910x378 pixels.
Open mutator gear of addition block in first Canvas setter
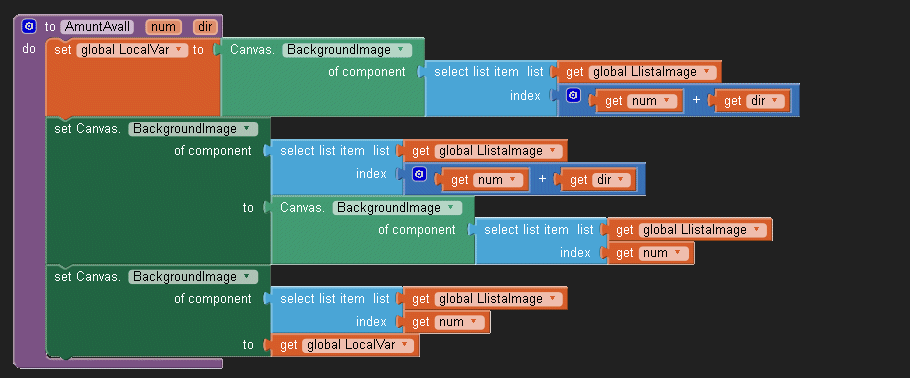click(x=420, y=174)
